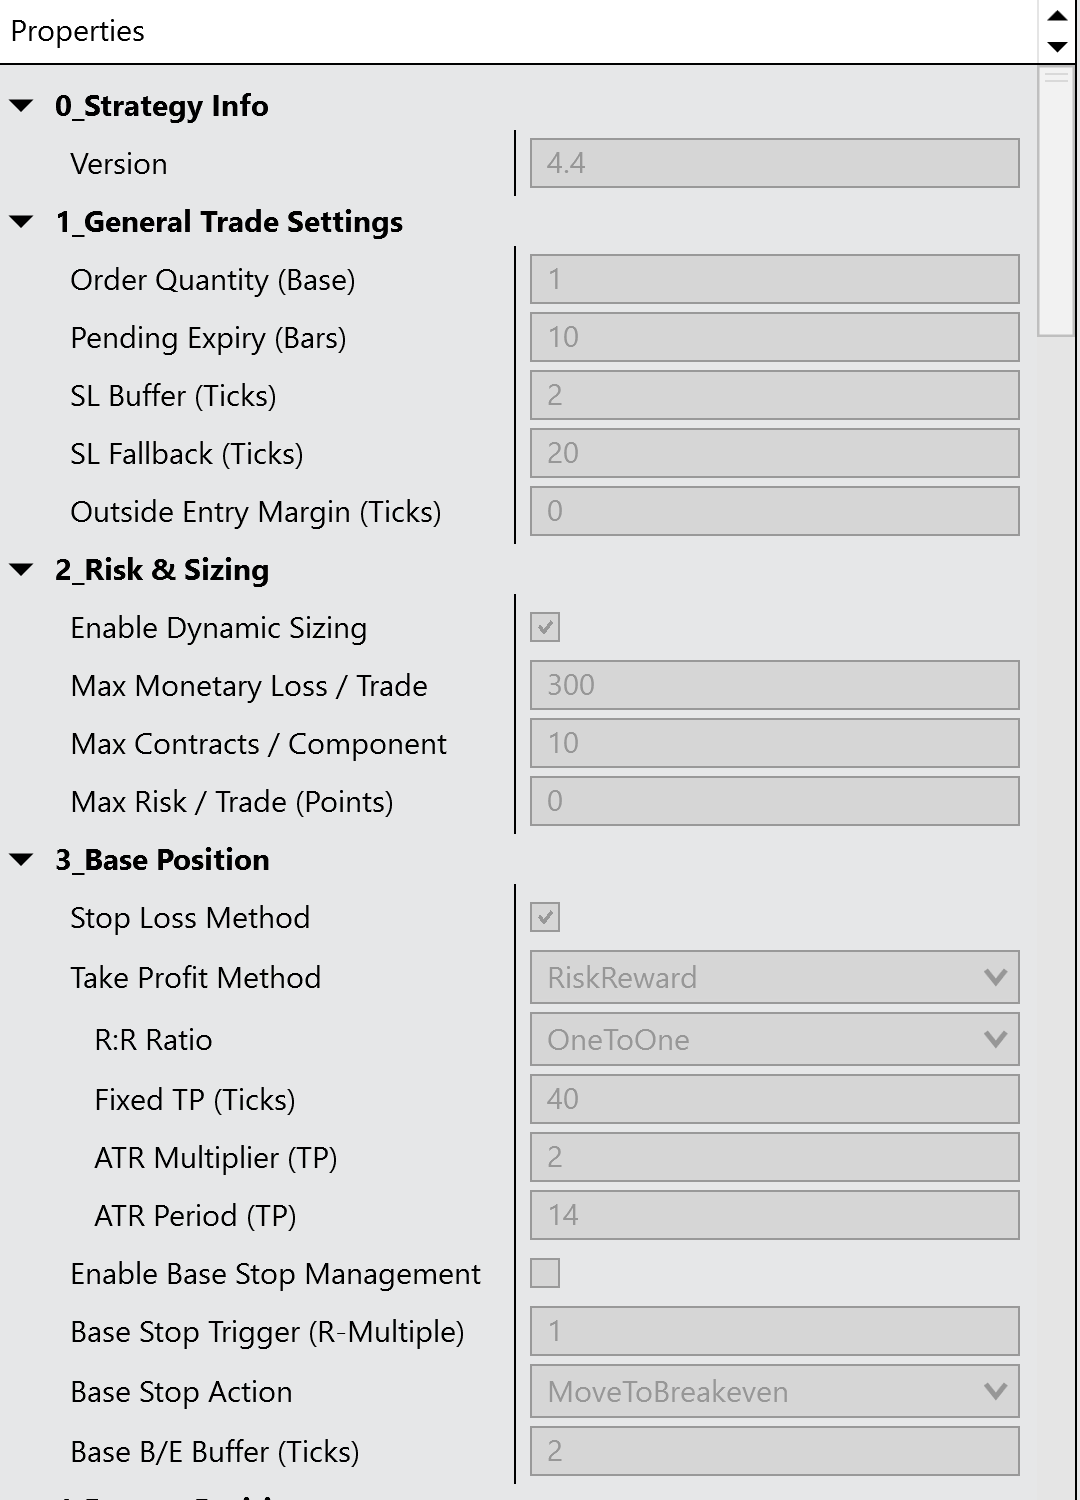Image resolution: width=1080 pixels, height=1500 pixels.
Task: Enable Base Stop Management checkbox
Action: coord(545,1274)
